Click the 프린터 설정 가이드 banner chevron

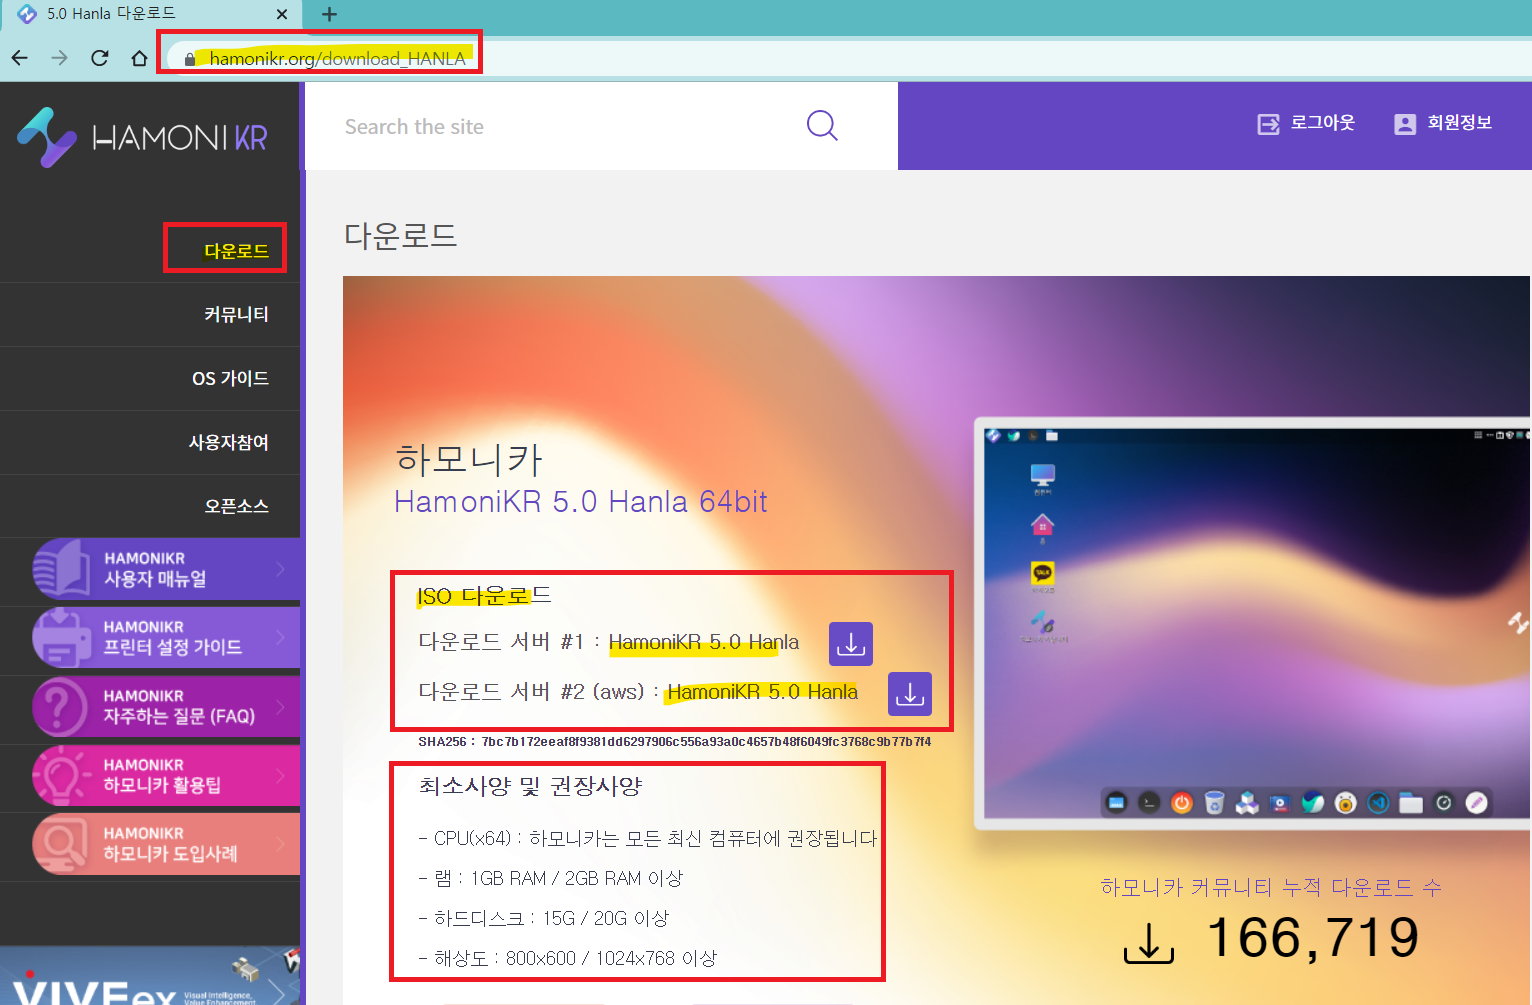(x=280, y=637)
